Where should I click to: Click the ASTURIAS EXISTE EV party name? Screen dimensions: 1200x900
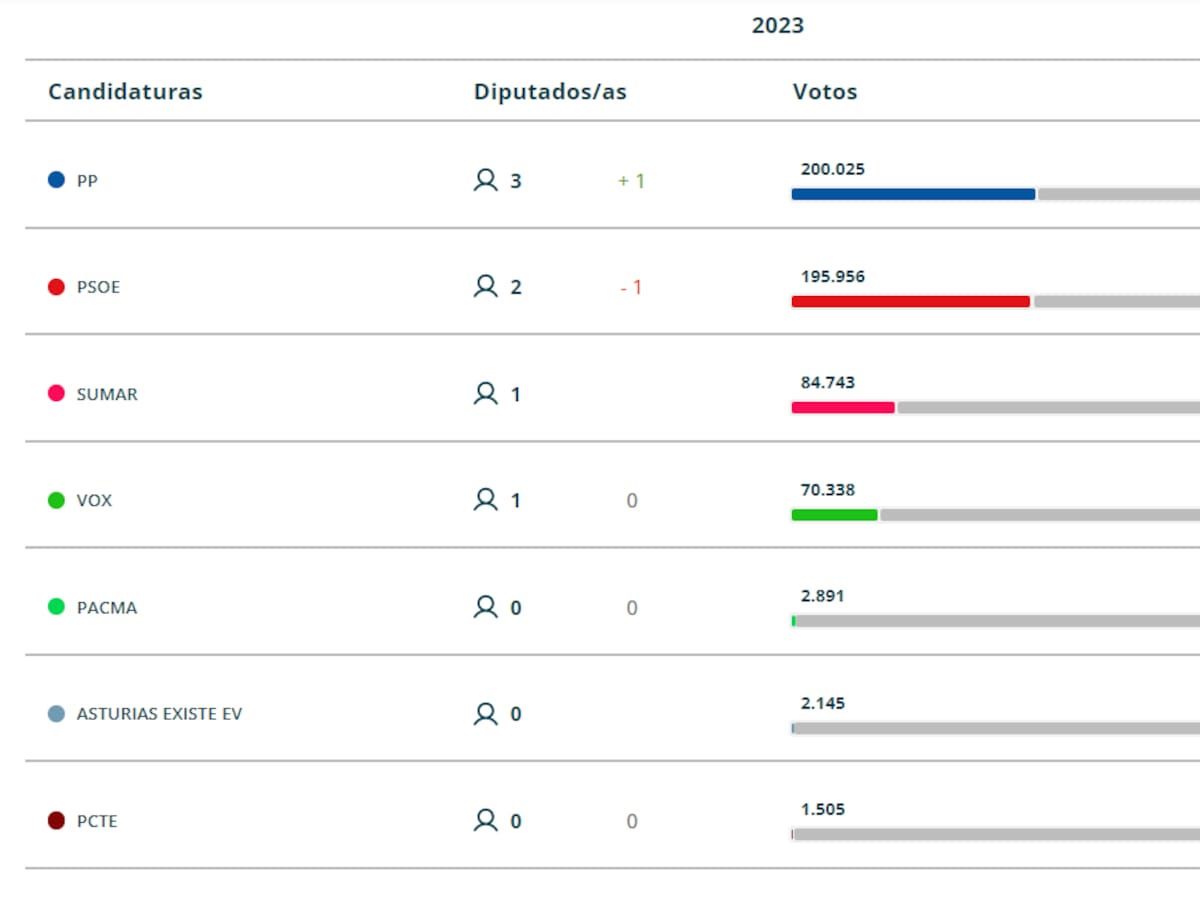(159, 714)
